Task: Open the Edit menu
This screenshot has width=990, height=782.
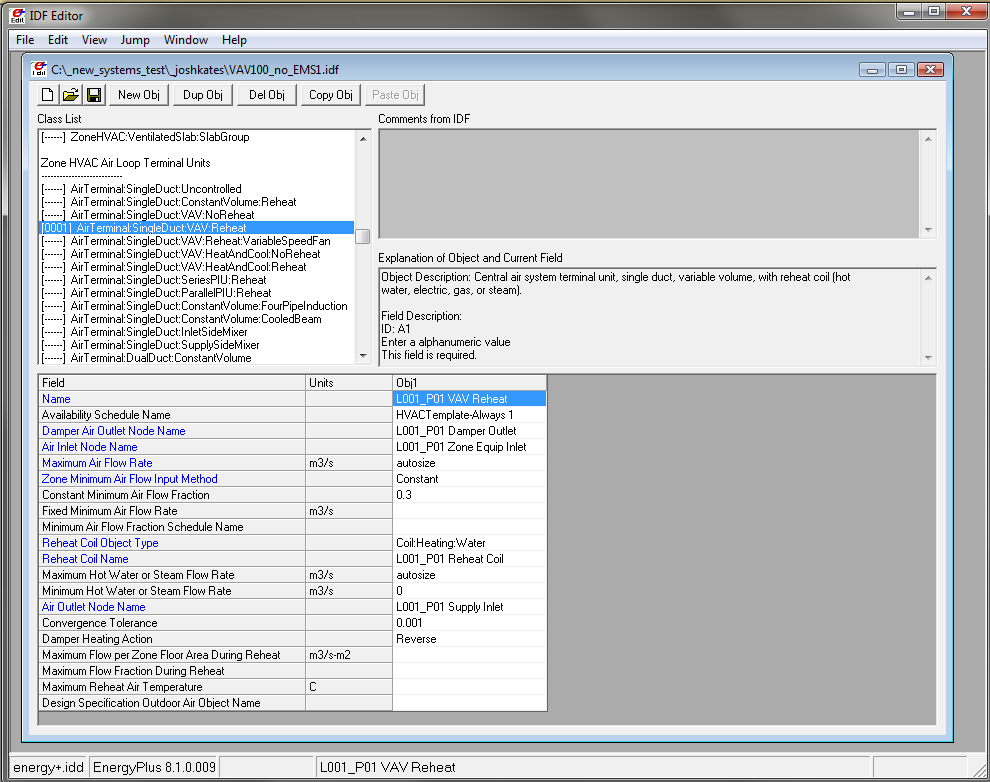Action: [57, 40]
